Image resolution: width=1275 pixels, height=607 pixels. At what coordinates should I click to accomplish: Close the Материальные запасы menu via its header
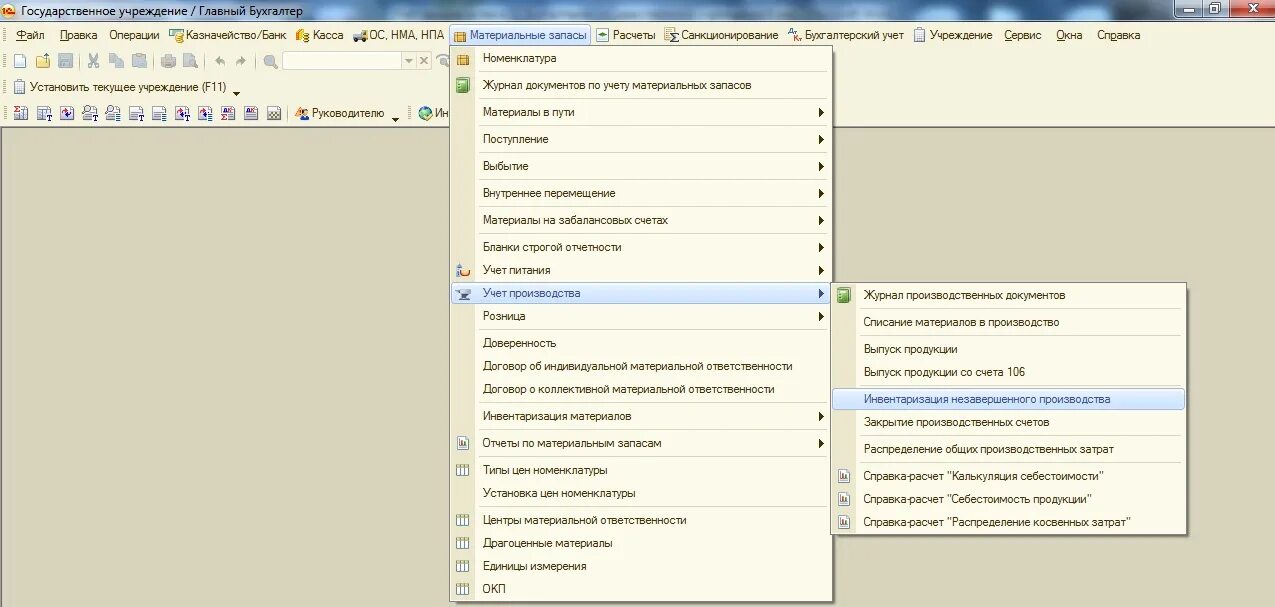520,35
